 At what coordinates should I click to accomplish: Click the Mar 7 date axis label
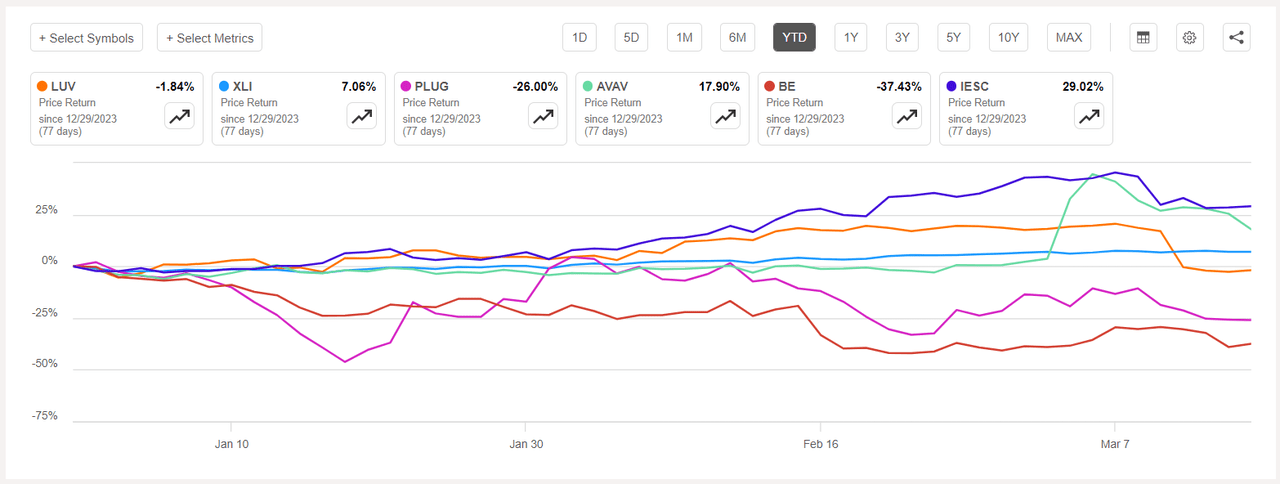[x=1116, y=443]
